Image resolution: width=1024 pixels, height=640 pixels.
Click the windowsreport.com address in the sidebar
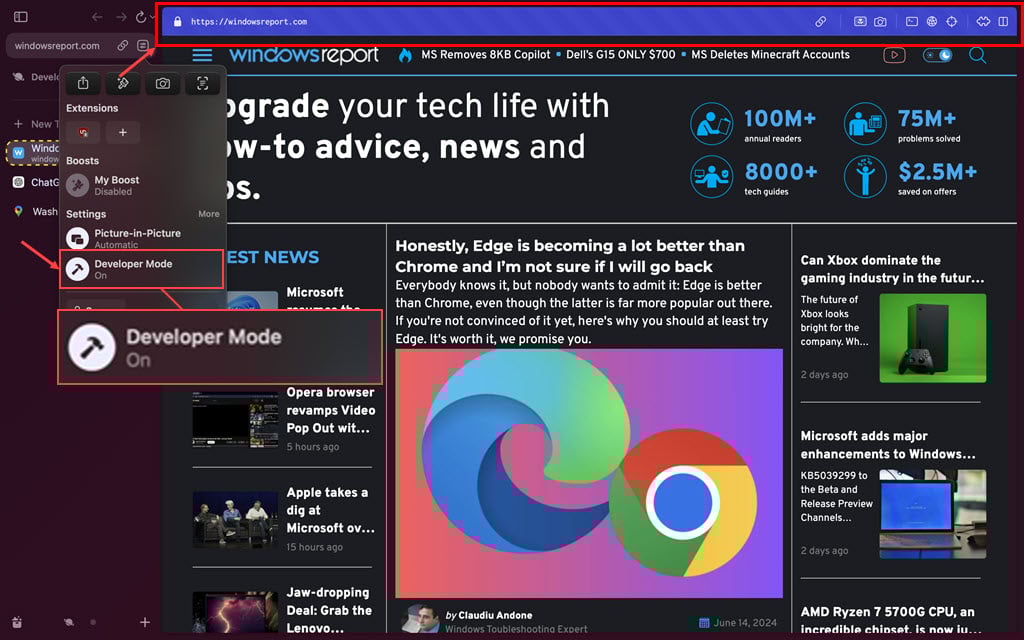pos(57,46)
